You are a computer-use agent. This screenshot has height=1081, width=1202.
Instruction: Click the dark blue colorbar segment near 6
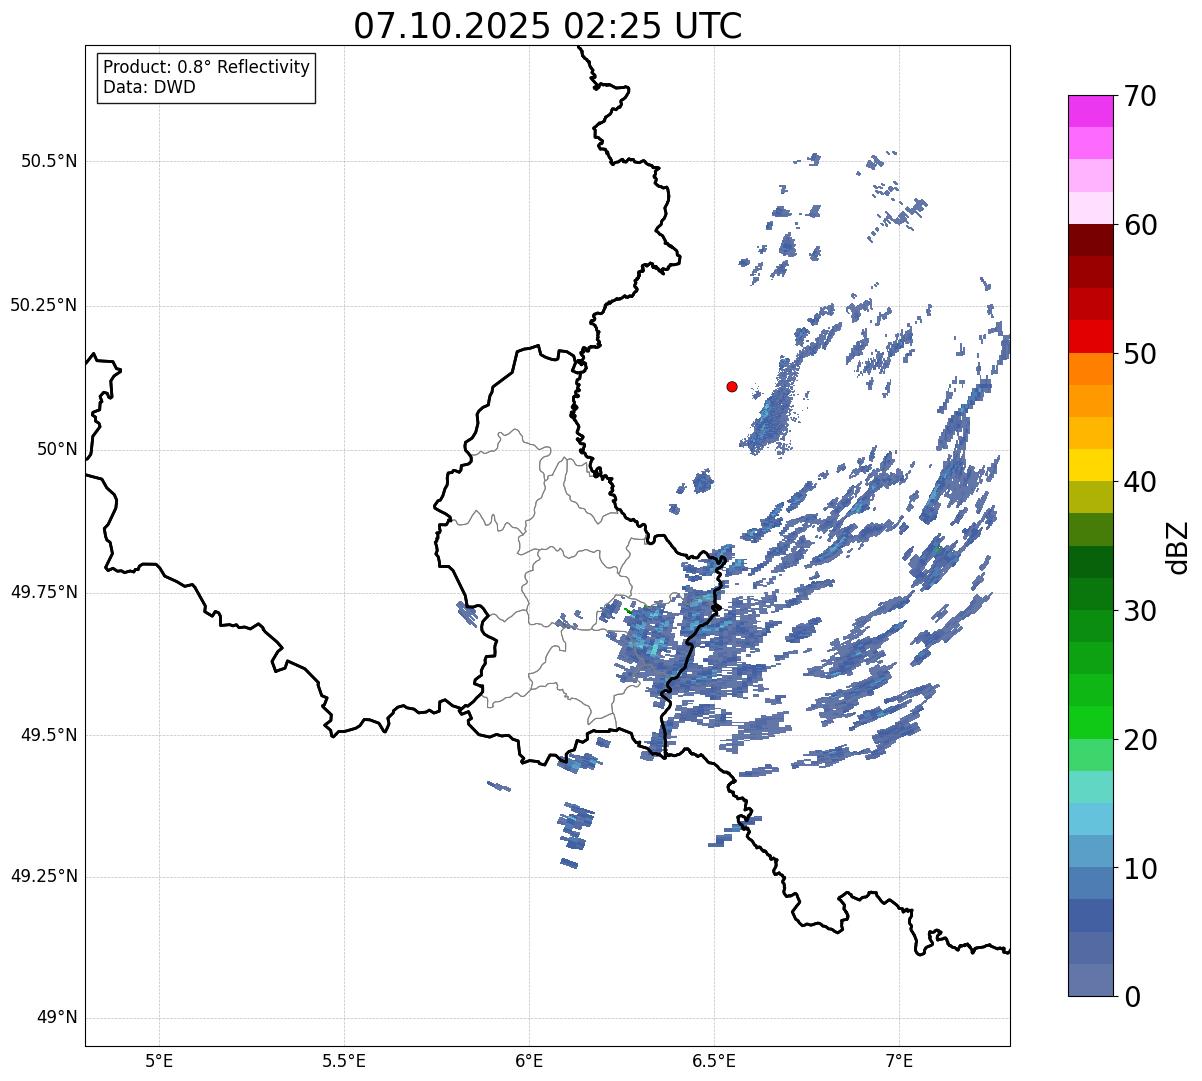(1090, 916)
